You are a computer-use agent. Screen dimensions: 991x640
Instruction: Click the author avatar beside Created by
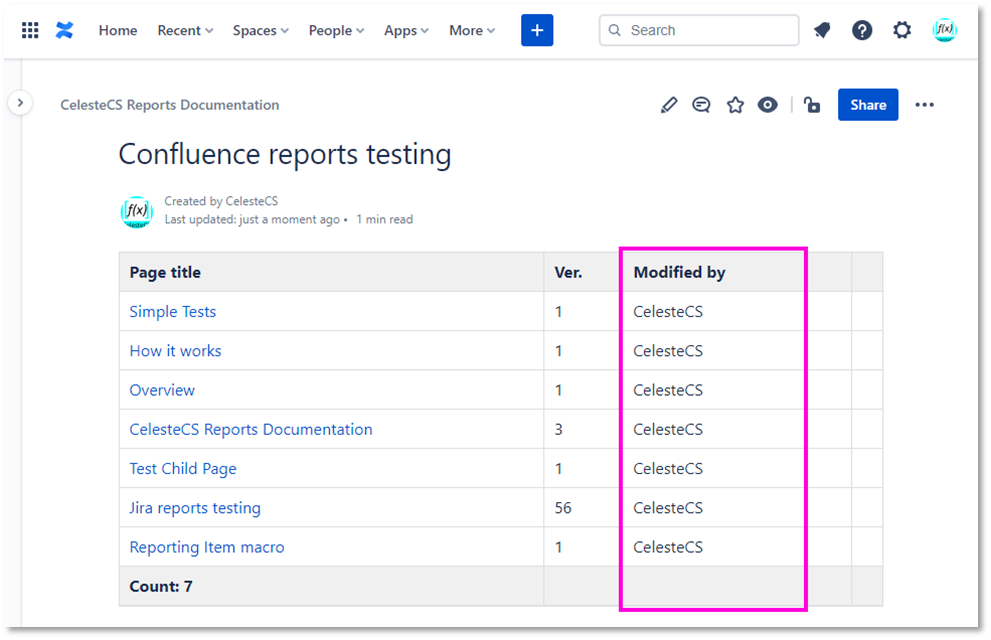(x=137, y=212)
